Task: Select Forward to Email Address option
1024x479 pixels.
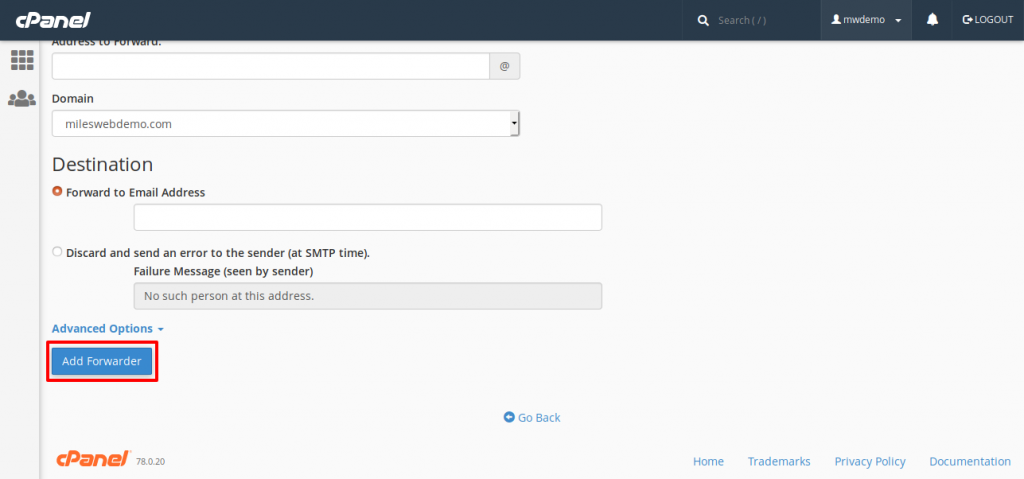Action: 57,192
